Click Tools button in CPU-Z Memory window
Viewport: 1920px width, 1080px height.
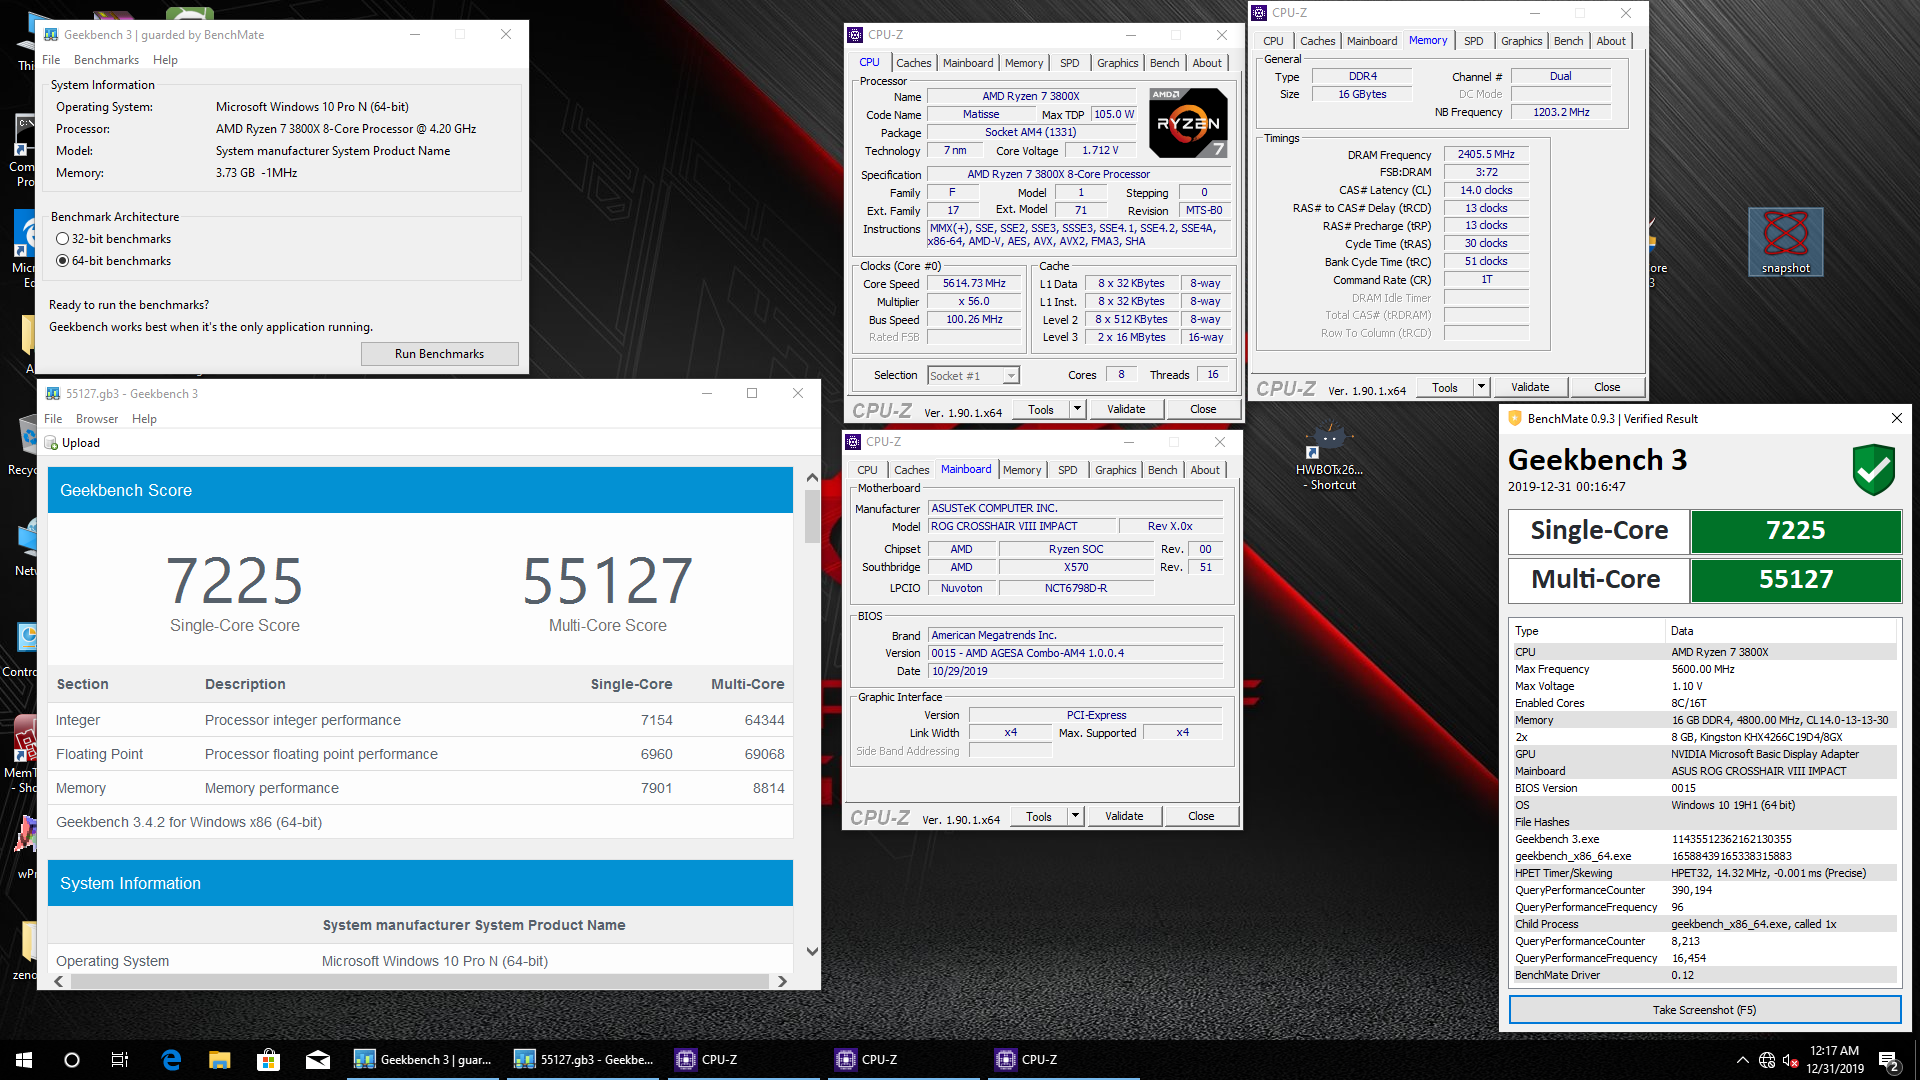click(1444, 387)
